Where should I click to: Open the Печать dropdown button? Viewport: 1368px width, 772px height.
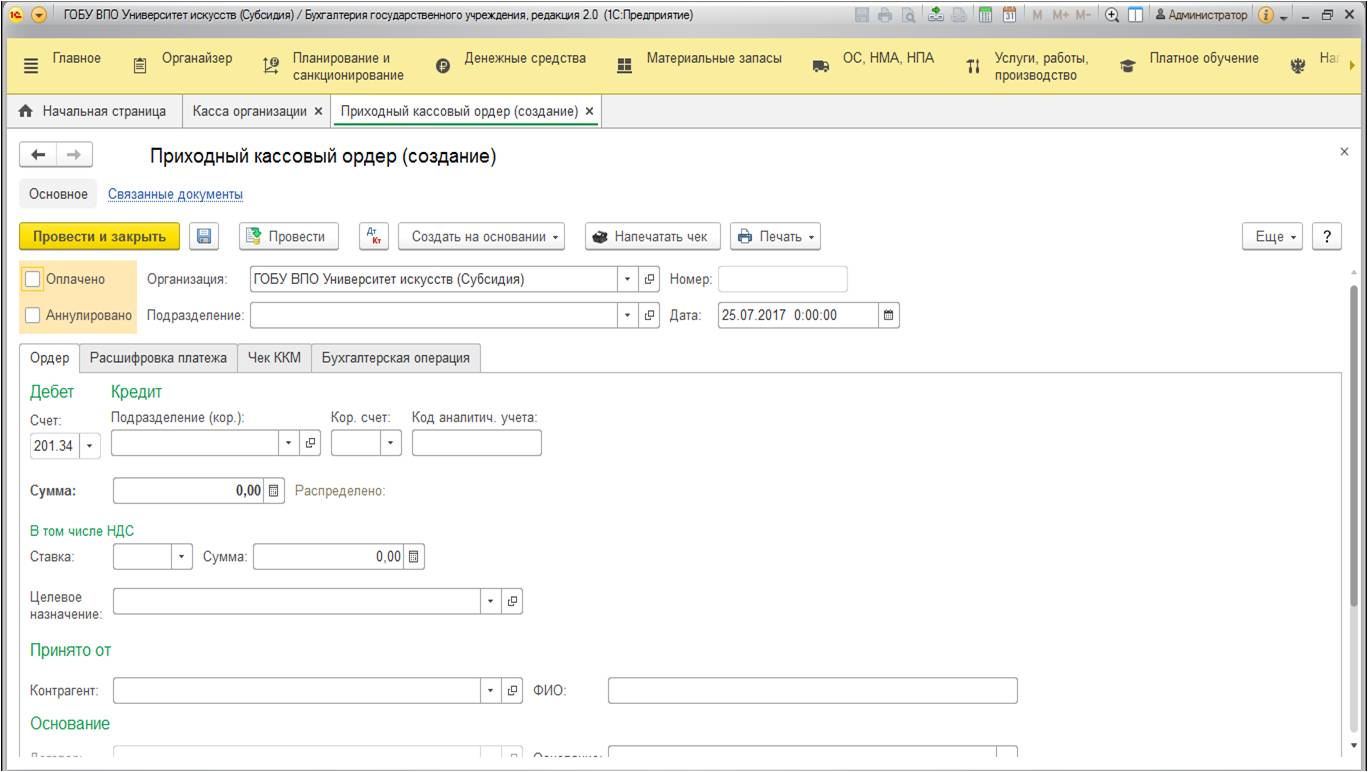775,237
